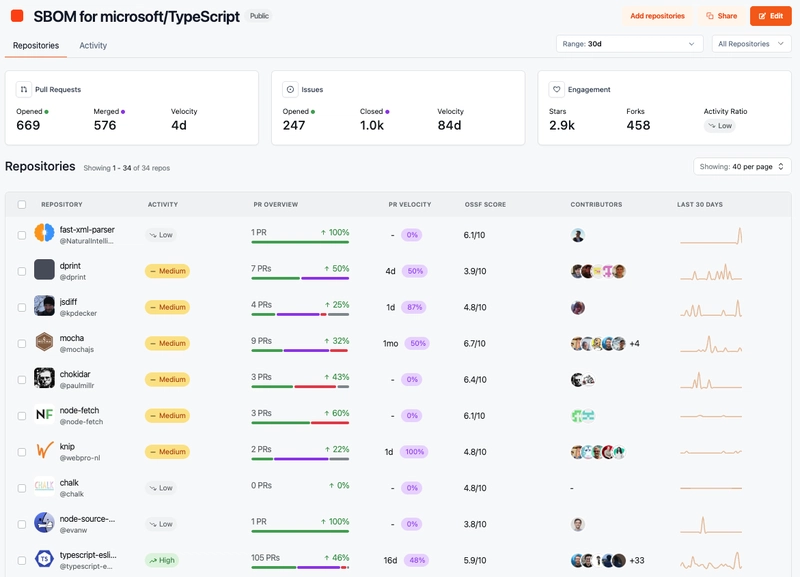Click node-fetch contributor avatars

583,416
